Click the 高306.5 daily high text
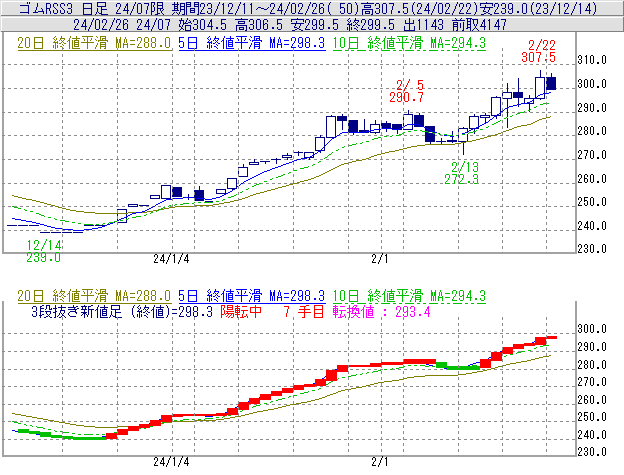The height and width of the screenshot is (475, 624). click(x=259, y=25)
